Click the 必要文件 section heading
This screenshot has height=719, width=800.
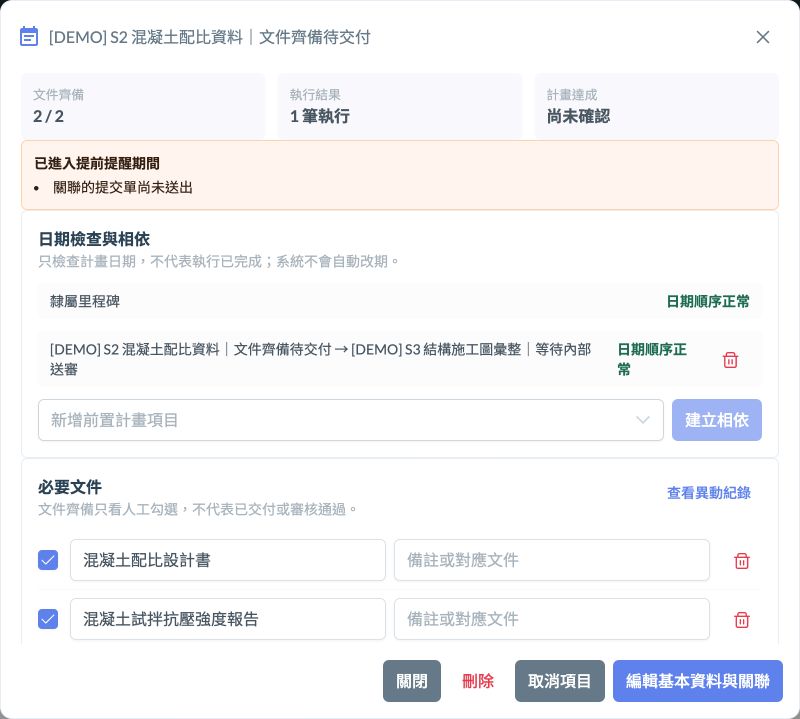pos(70,487)
